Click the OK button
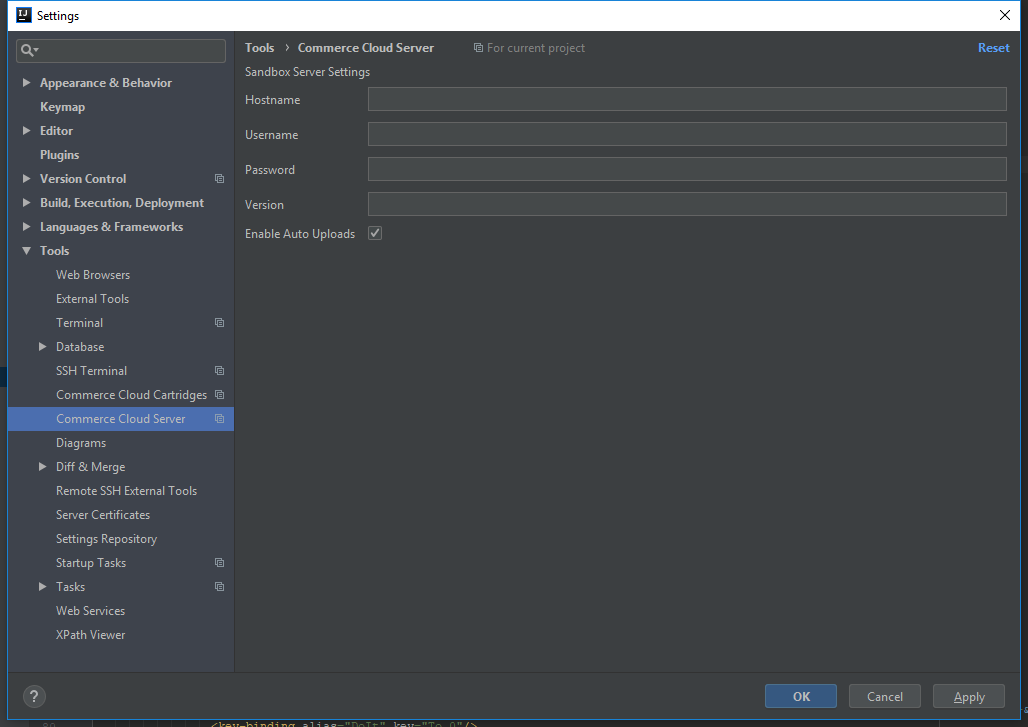Image resolution: width=1028 pixels, height=727 pixels. tap(801, 696)
